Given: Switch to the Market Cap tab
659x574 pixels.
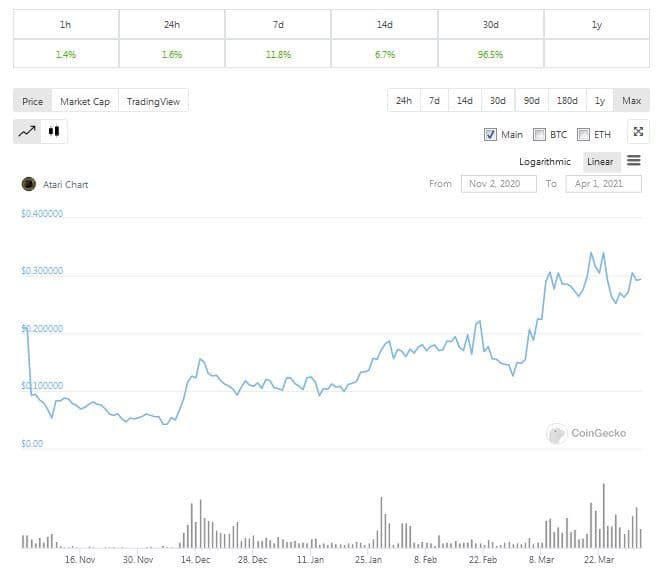Looking at the screenshot, I should 85,101.
